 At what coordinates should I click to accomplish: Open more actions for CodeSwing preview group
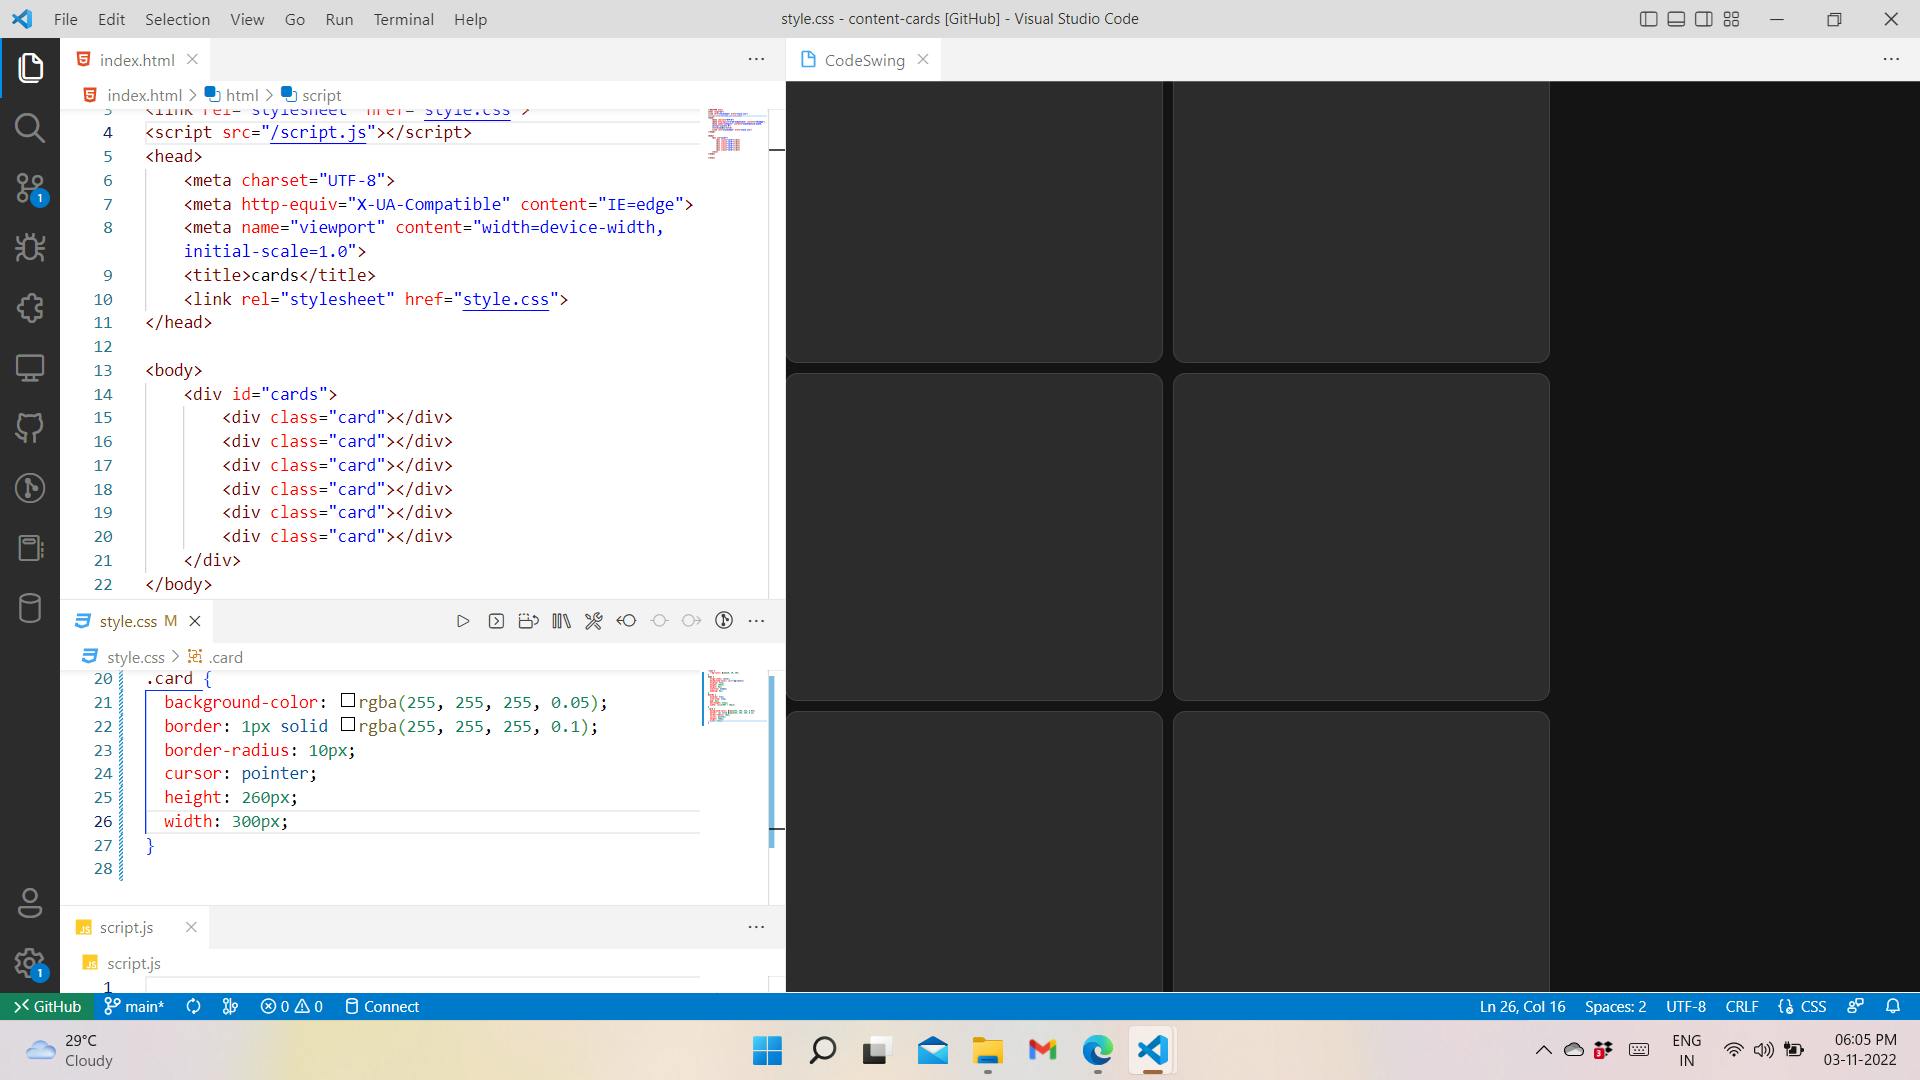tap(1891, 60)
